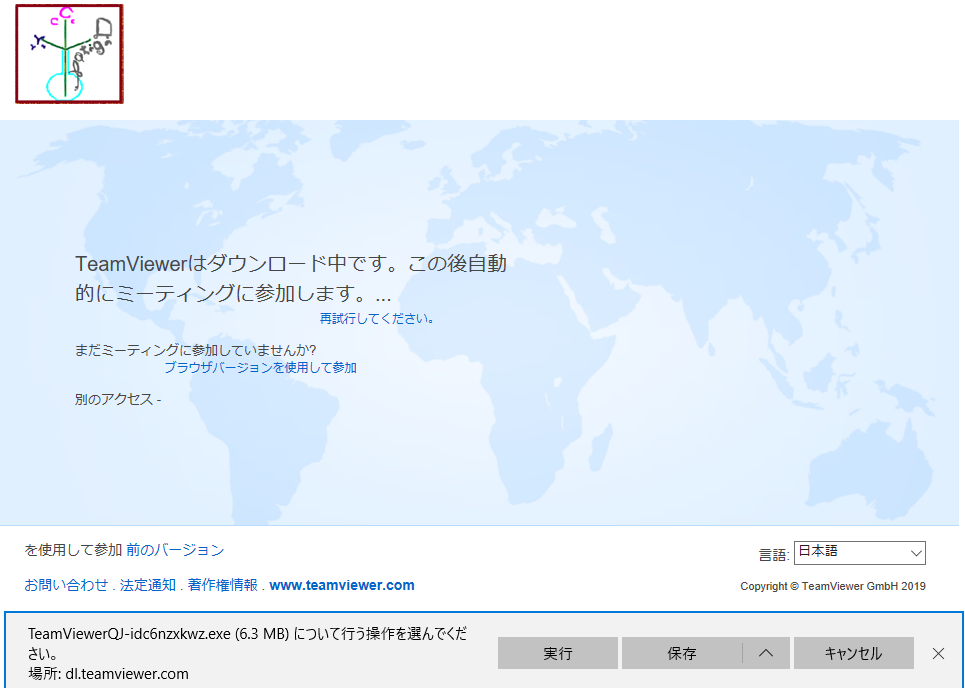Viewport: 965px width, 690px height.
Task: Click the まだミーティングに参加していませんか? text
Action: click(195, 350)
